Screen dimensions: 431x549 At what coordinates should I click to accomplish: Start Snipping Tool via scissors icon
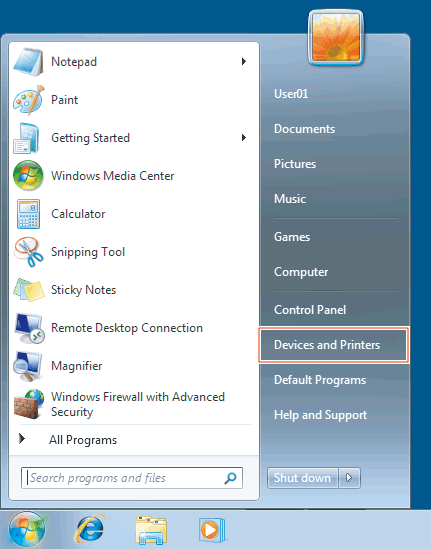[29, 252]
